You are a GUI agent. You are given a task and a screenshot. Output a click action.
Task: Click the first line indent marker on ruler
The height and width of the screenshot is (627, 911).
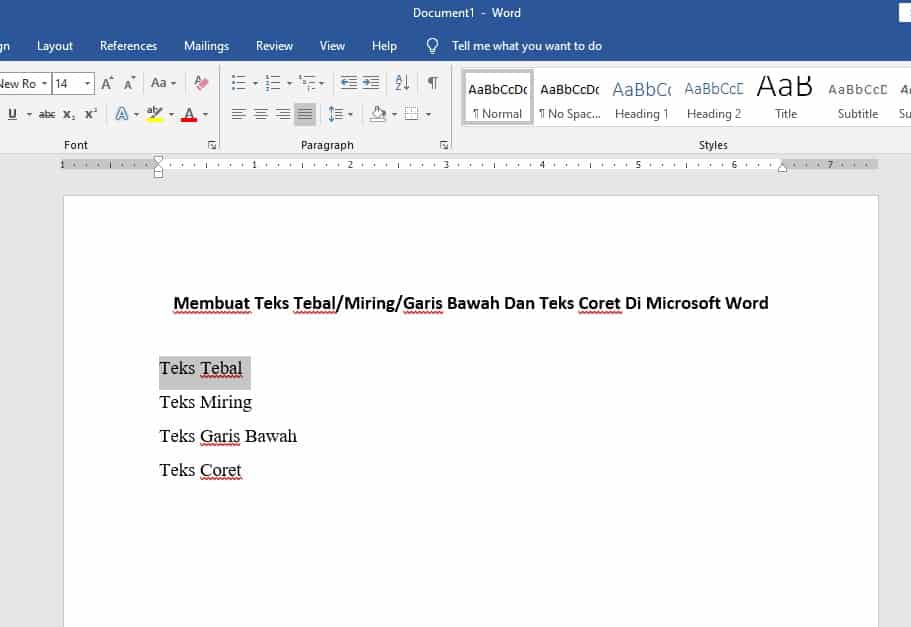click(x=158, y=160)
